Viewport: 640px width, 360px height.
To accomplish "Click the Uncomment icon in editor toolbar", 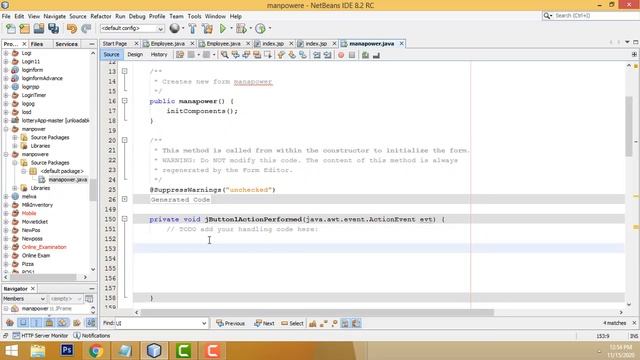I will (376, 55).
